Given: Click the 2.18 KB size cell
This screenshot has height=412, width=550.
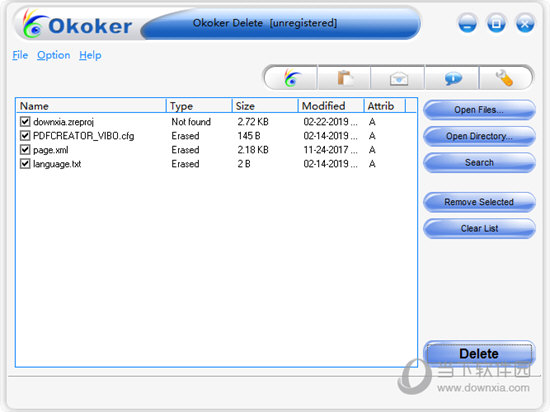Looking at the screenshot, I should [253, 150].
